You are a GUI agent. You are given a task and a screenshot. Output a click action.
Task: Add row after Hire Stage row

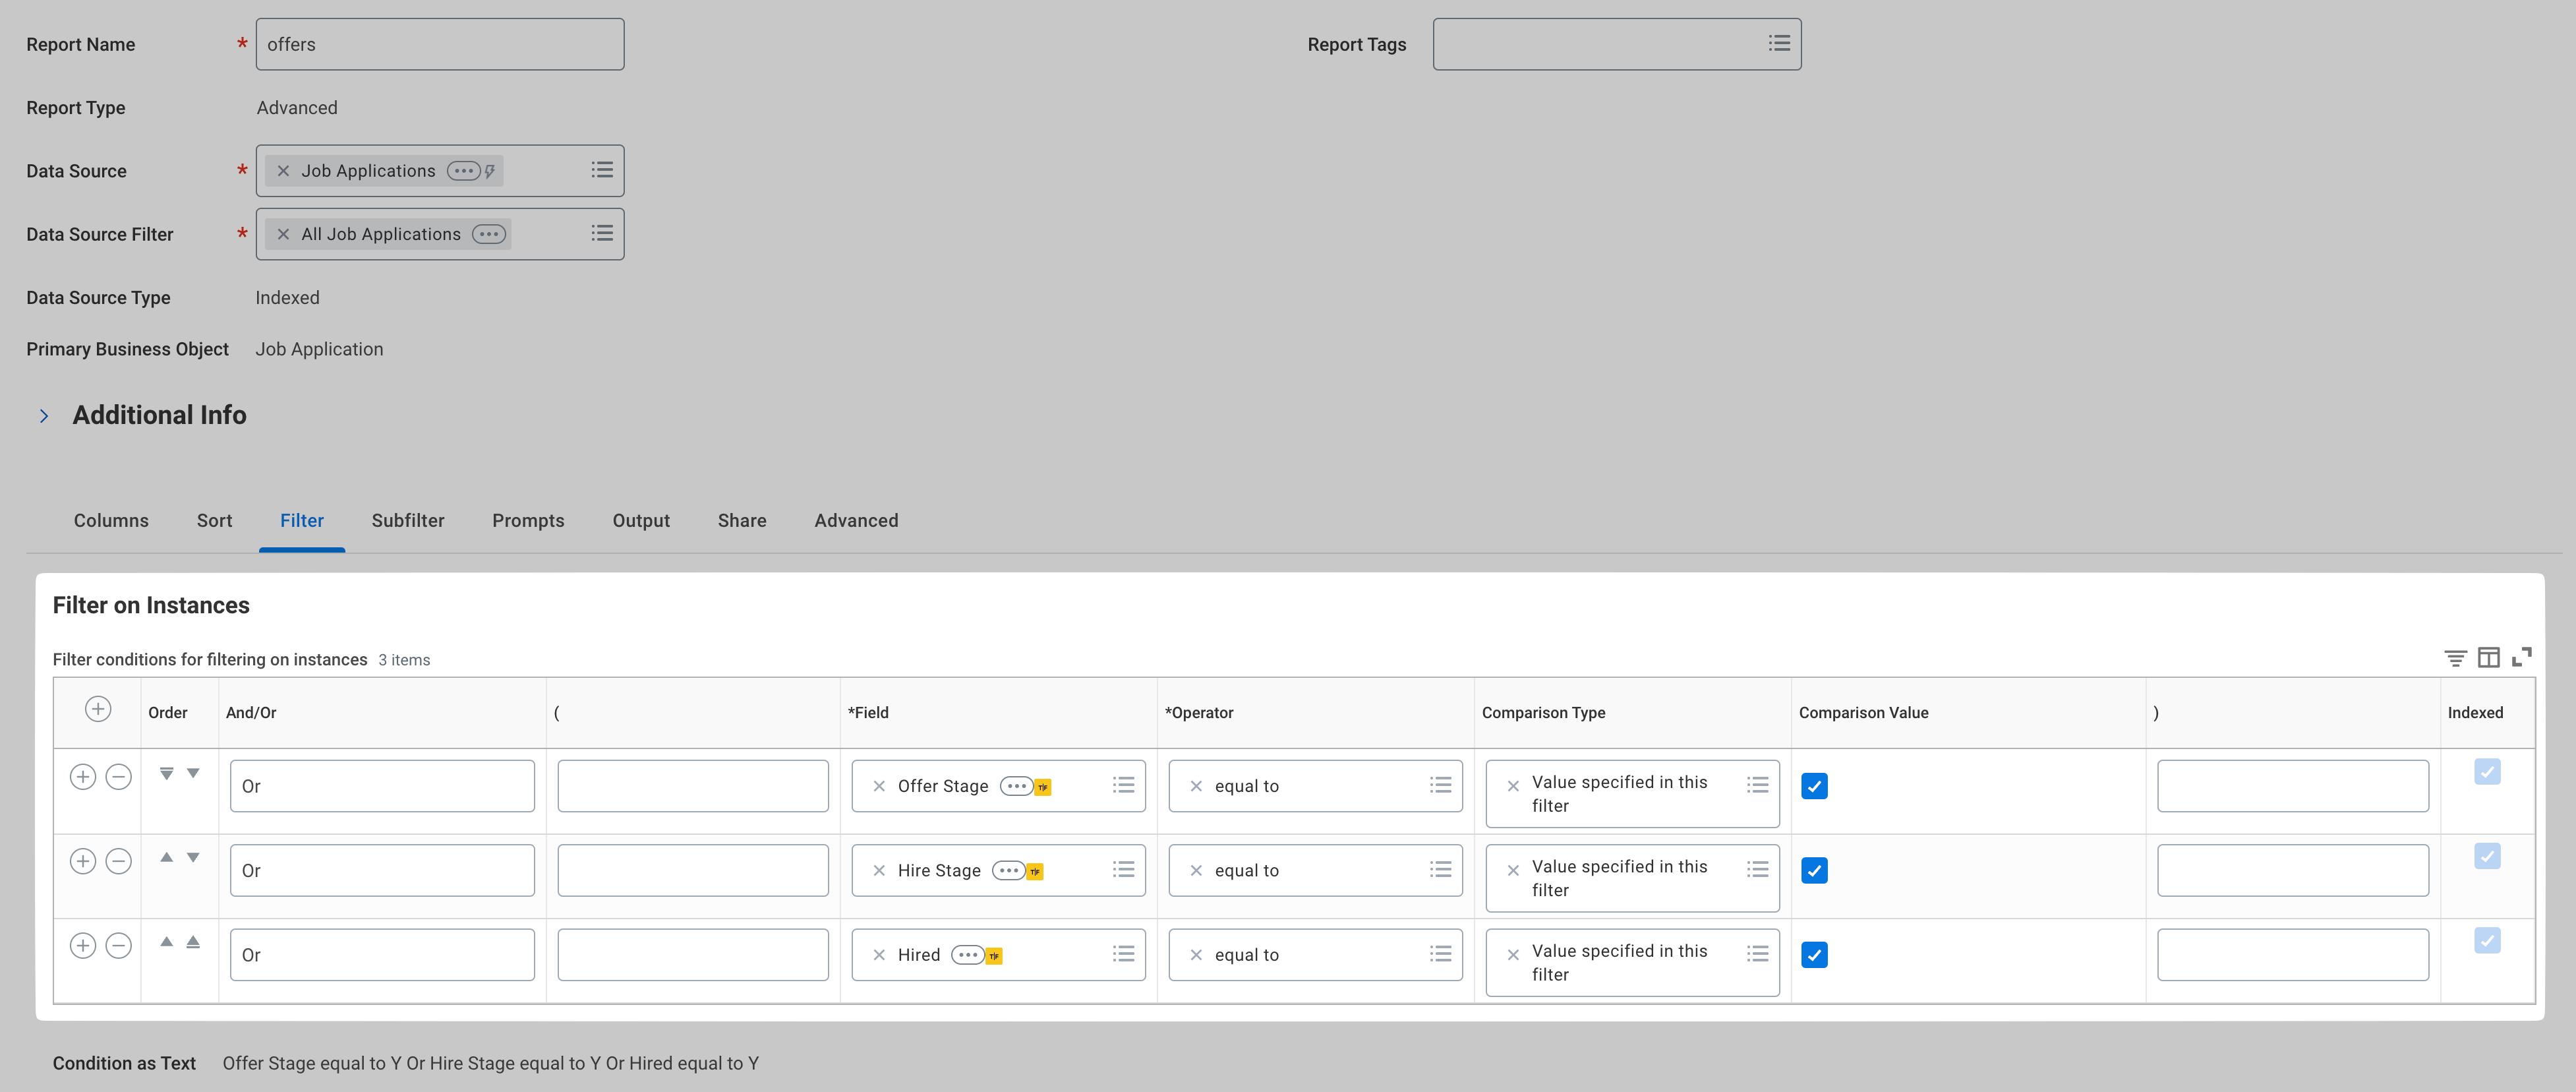tap(83, 861)
